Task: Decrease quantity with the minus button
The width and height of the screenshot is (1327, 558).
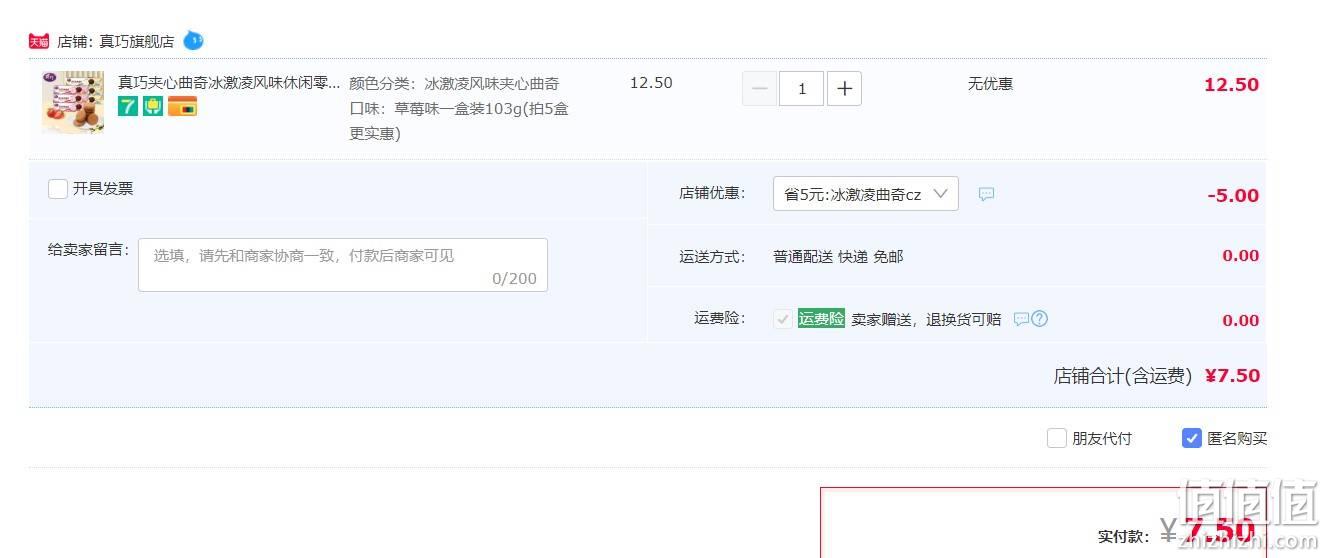Action: (x=760, y=88)
